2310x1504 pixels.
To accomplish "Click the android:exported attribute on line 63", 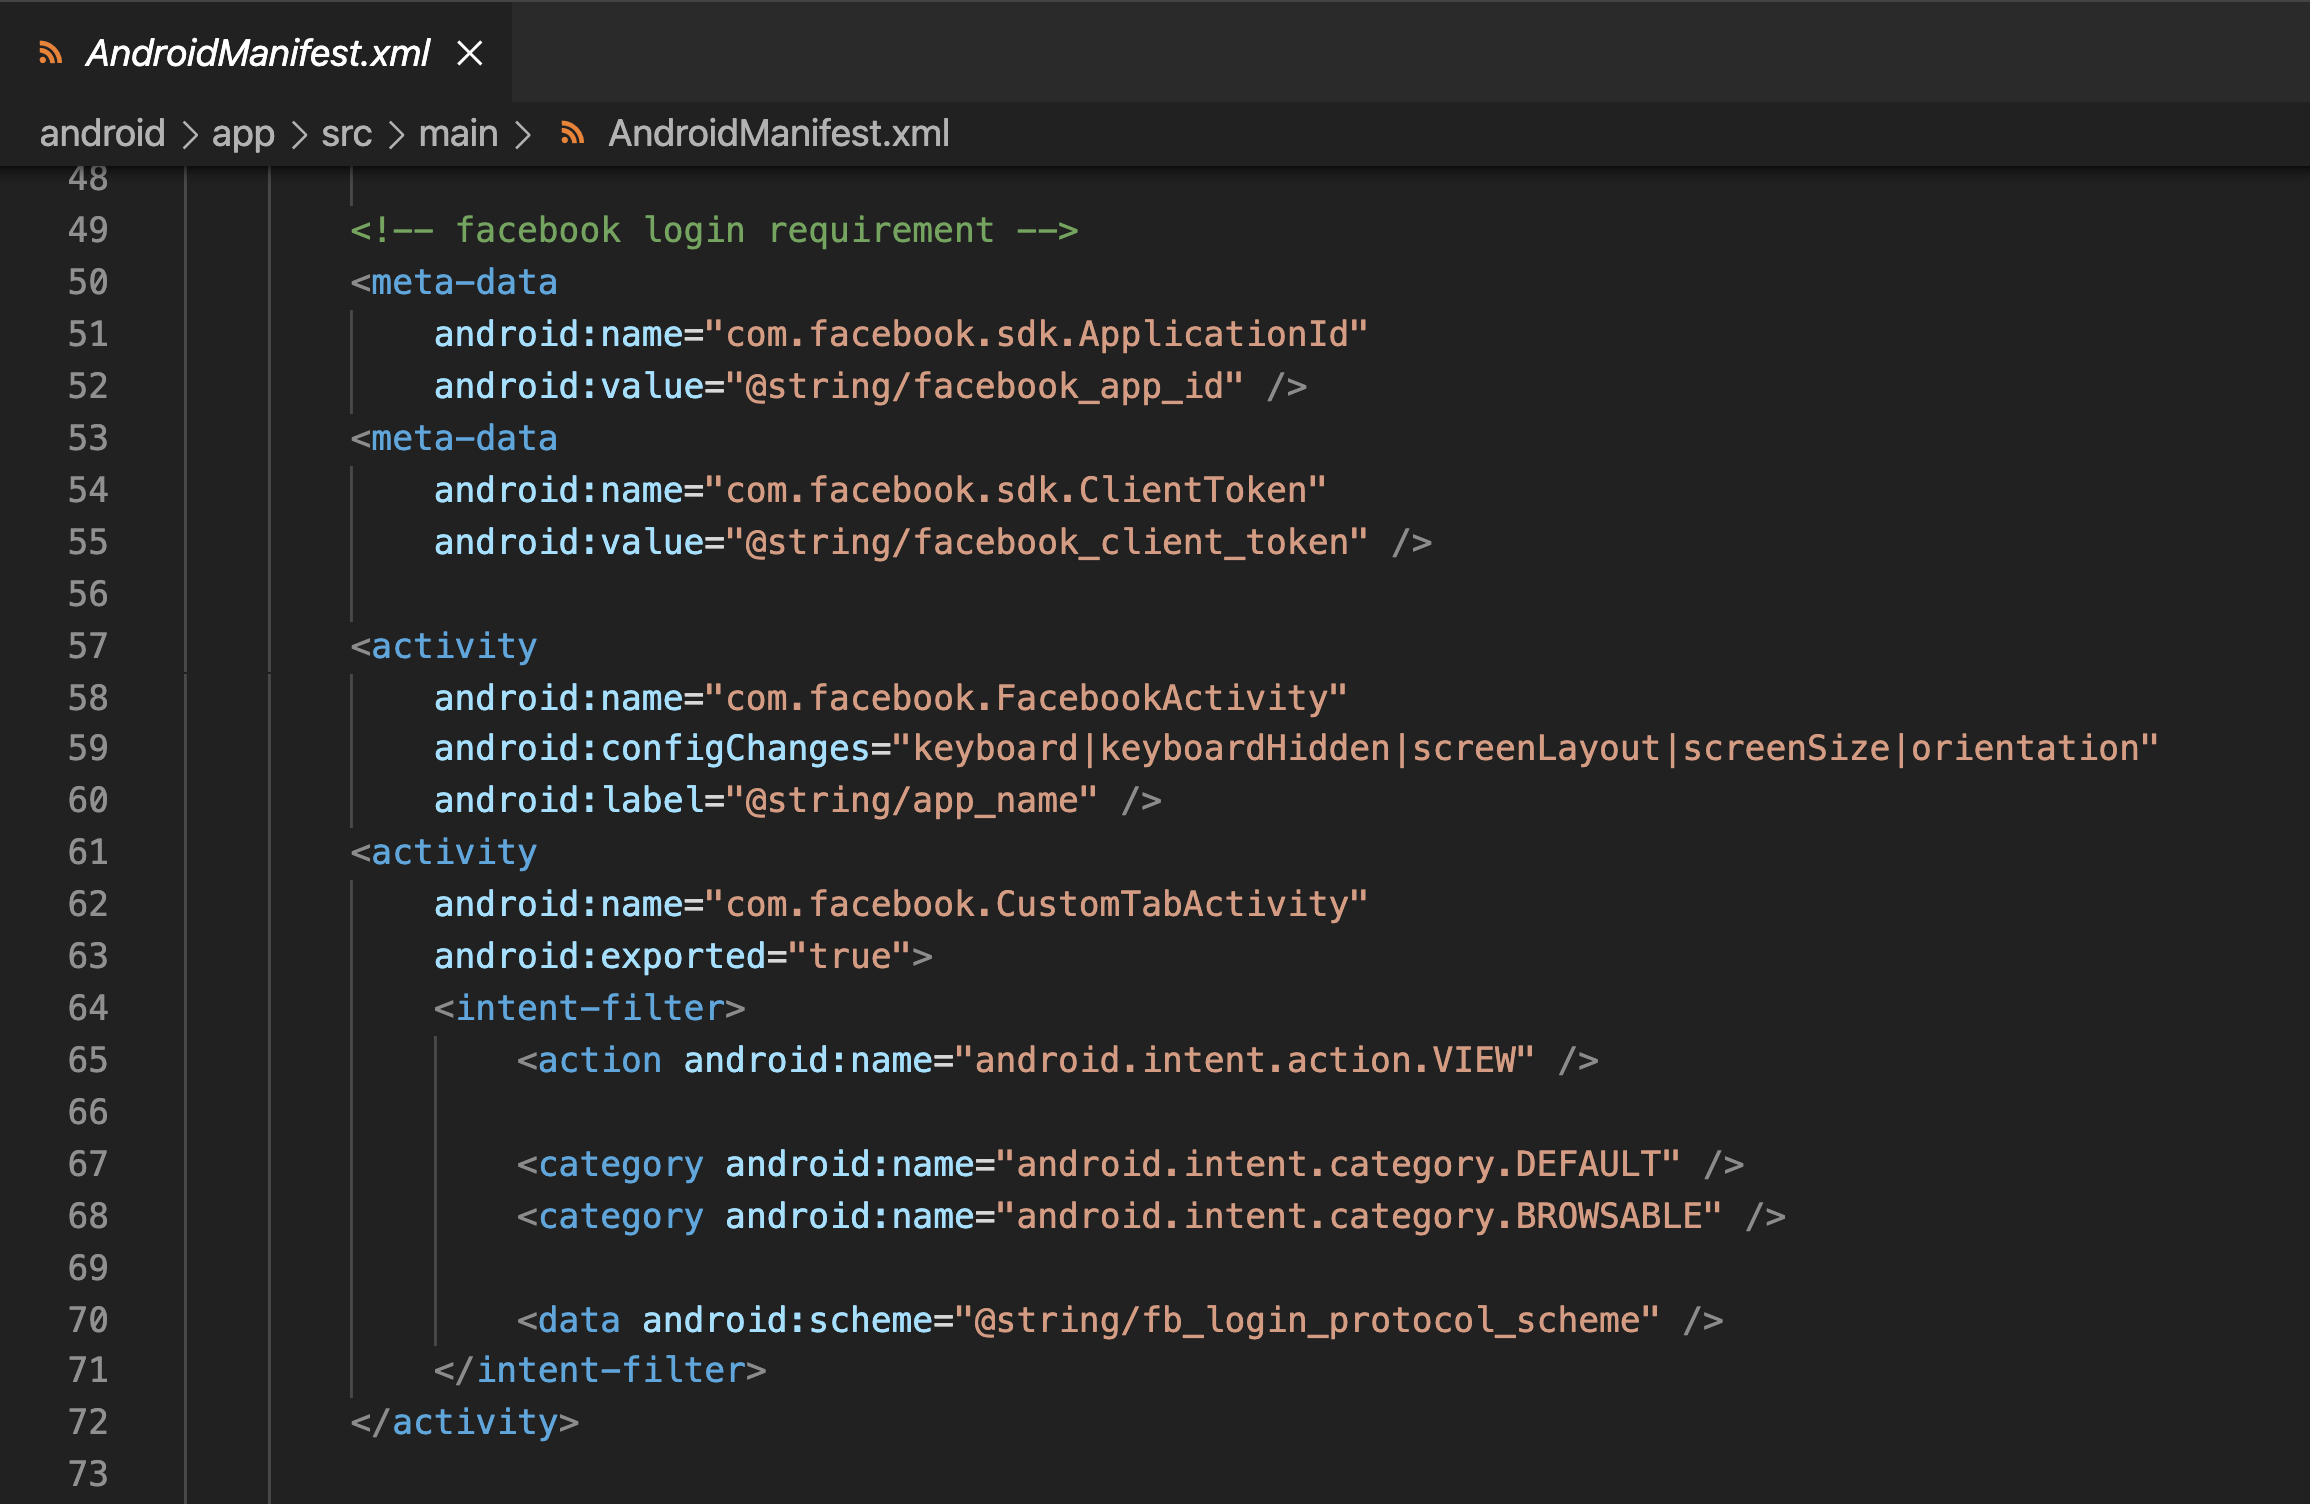I will (x=599, y=956).
